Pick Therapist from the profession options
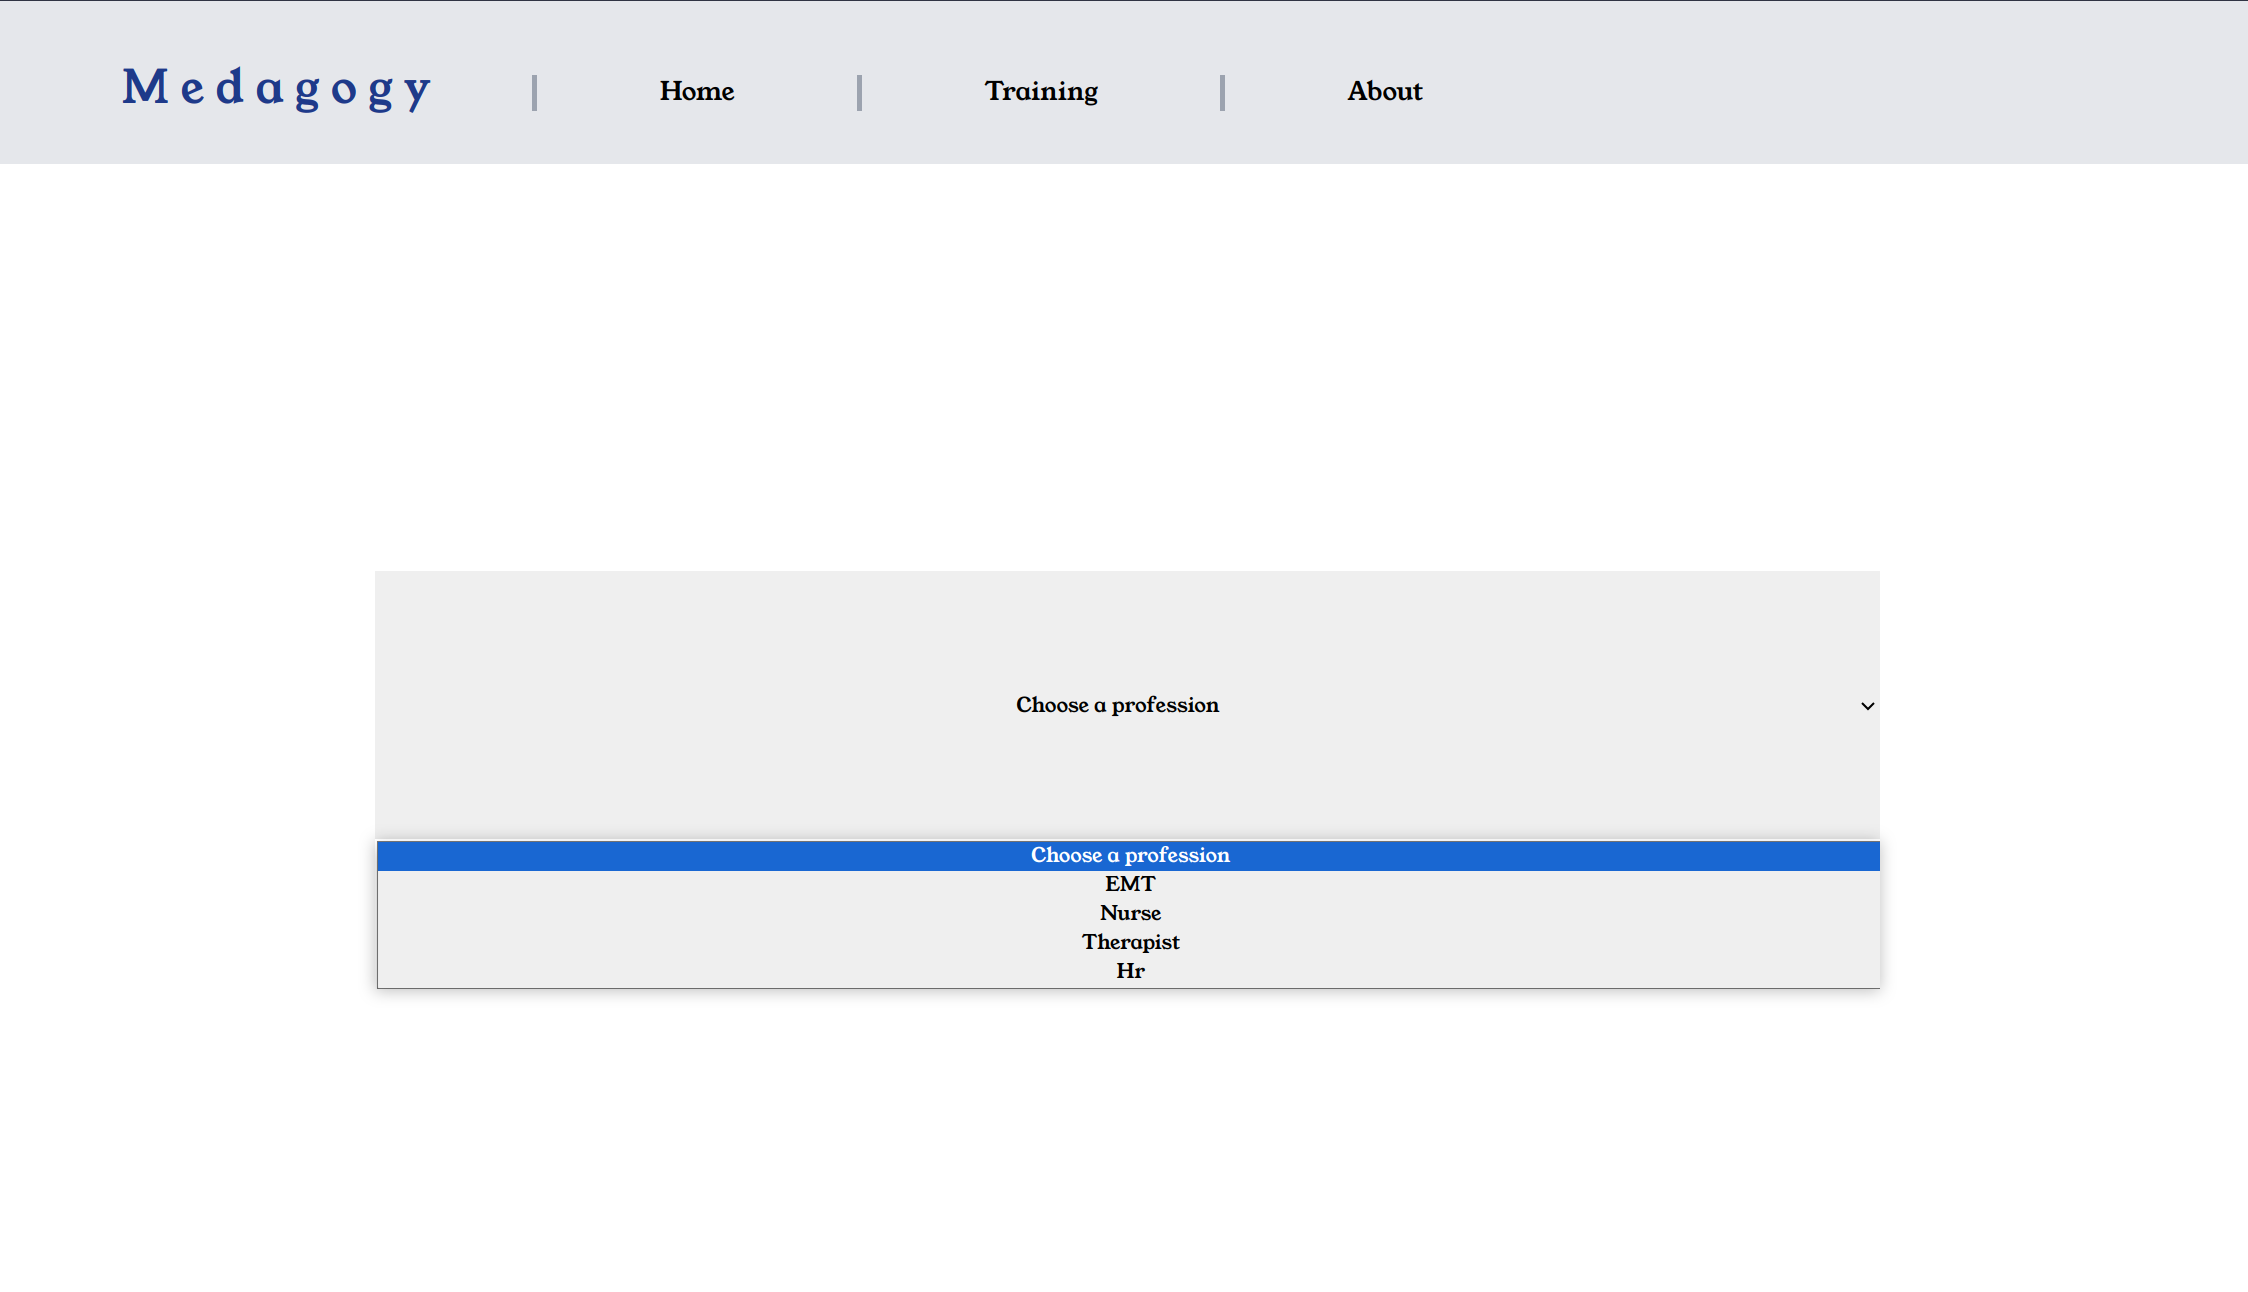 (x=1129, y=942)
